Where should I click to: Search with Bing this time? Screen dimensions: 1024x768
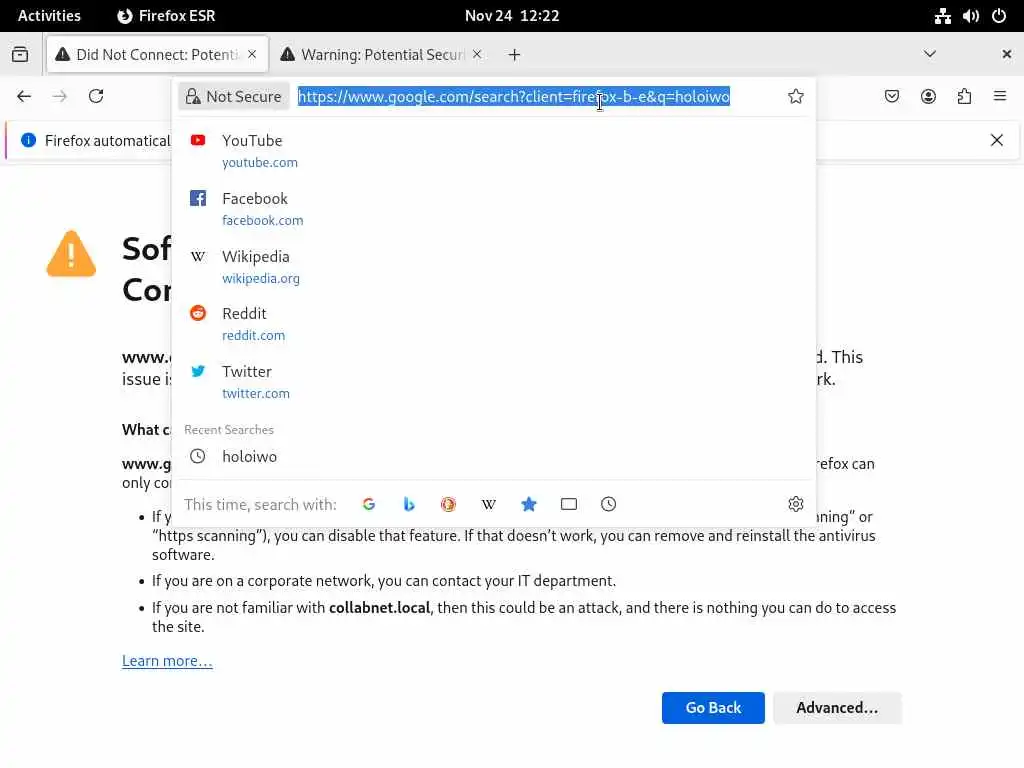[409, 504]
